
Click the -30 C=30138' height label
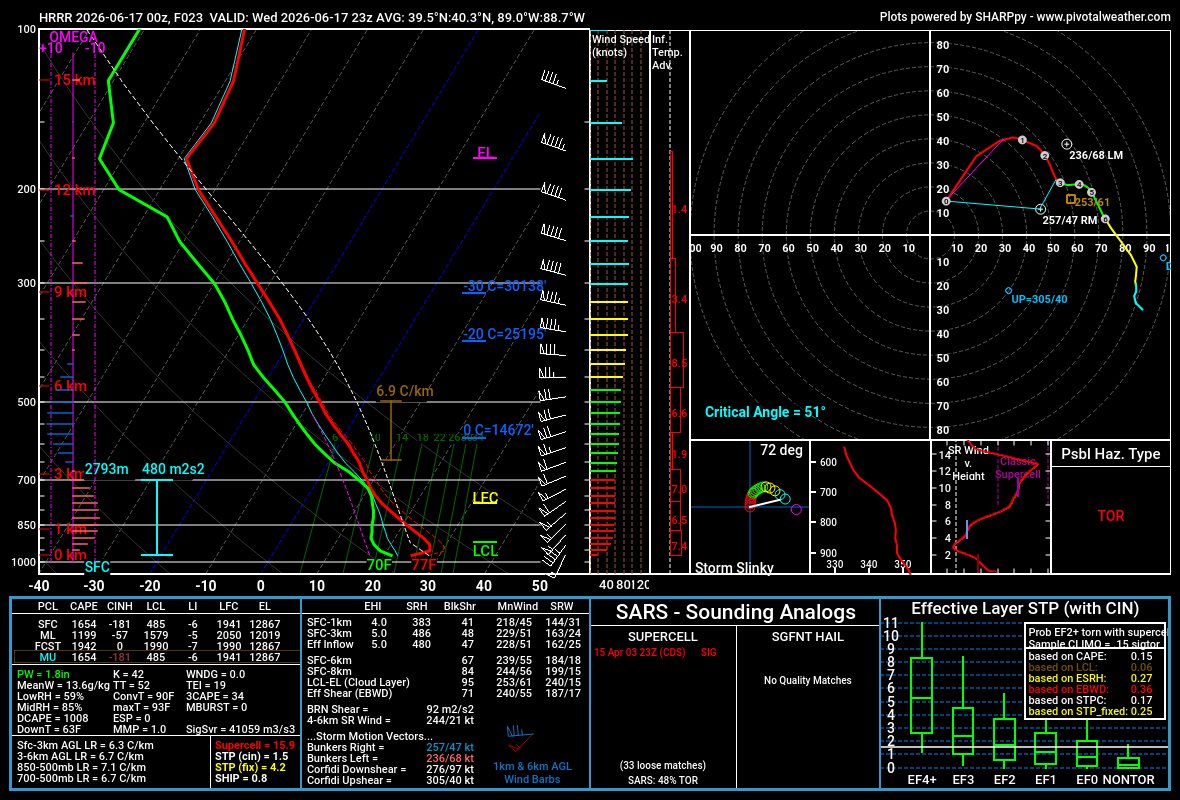pos(503,286)
